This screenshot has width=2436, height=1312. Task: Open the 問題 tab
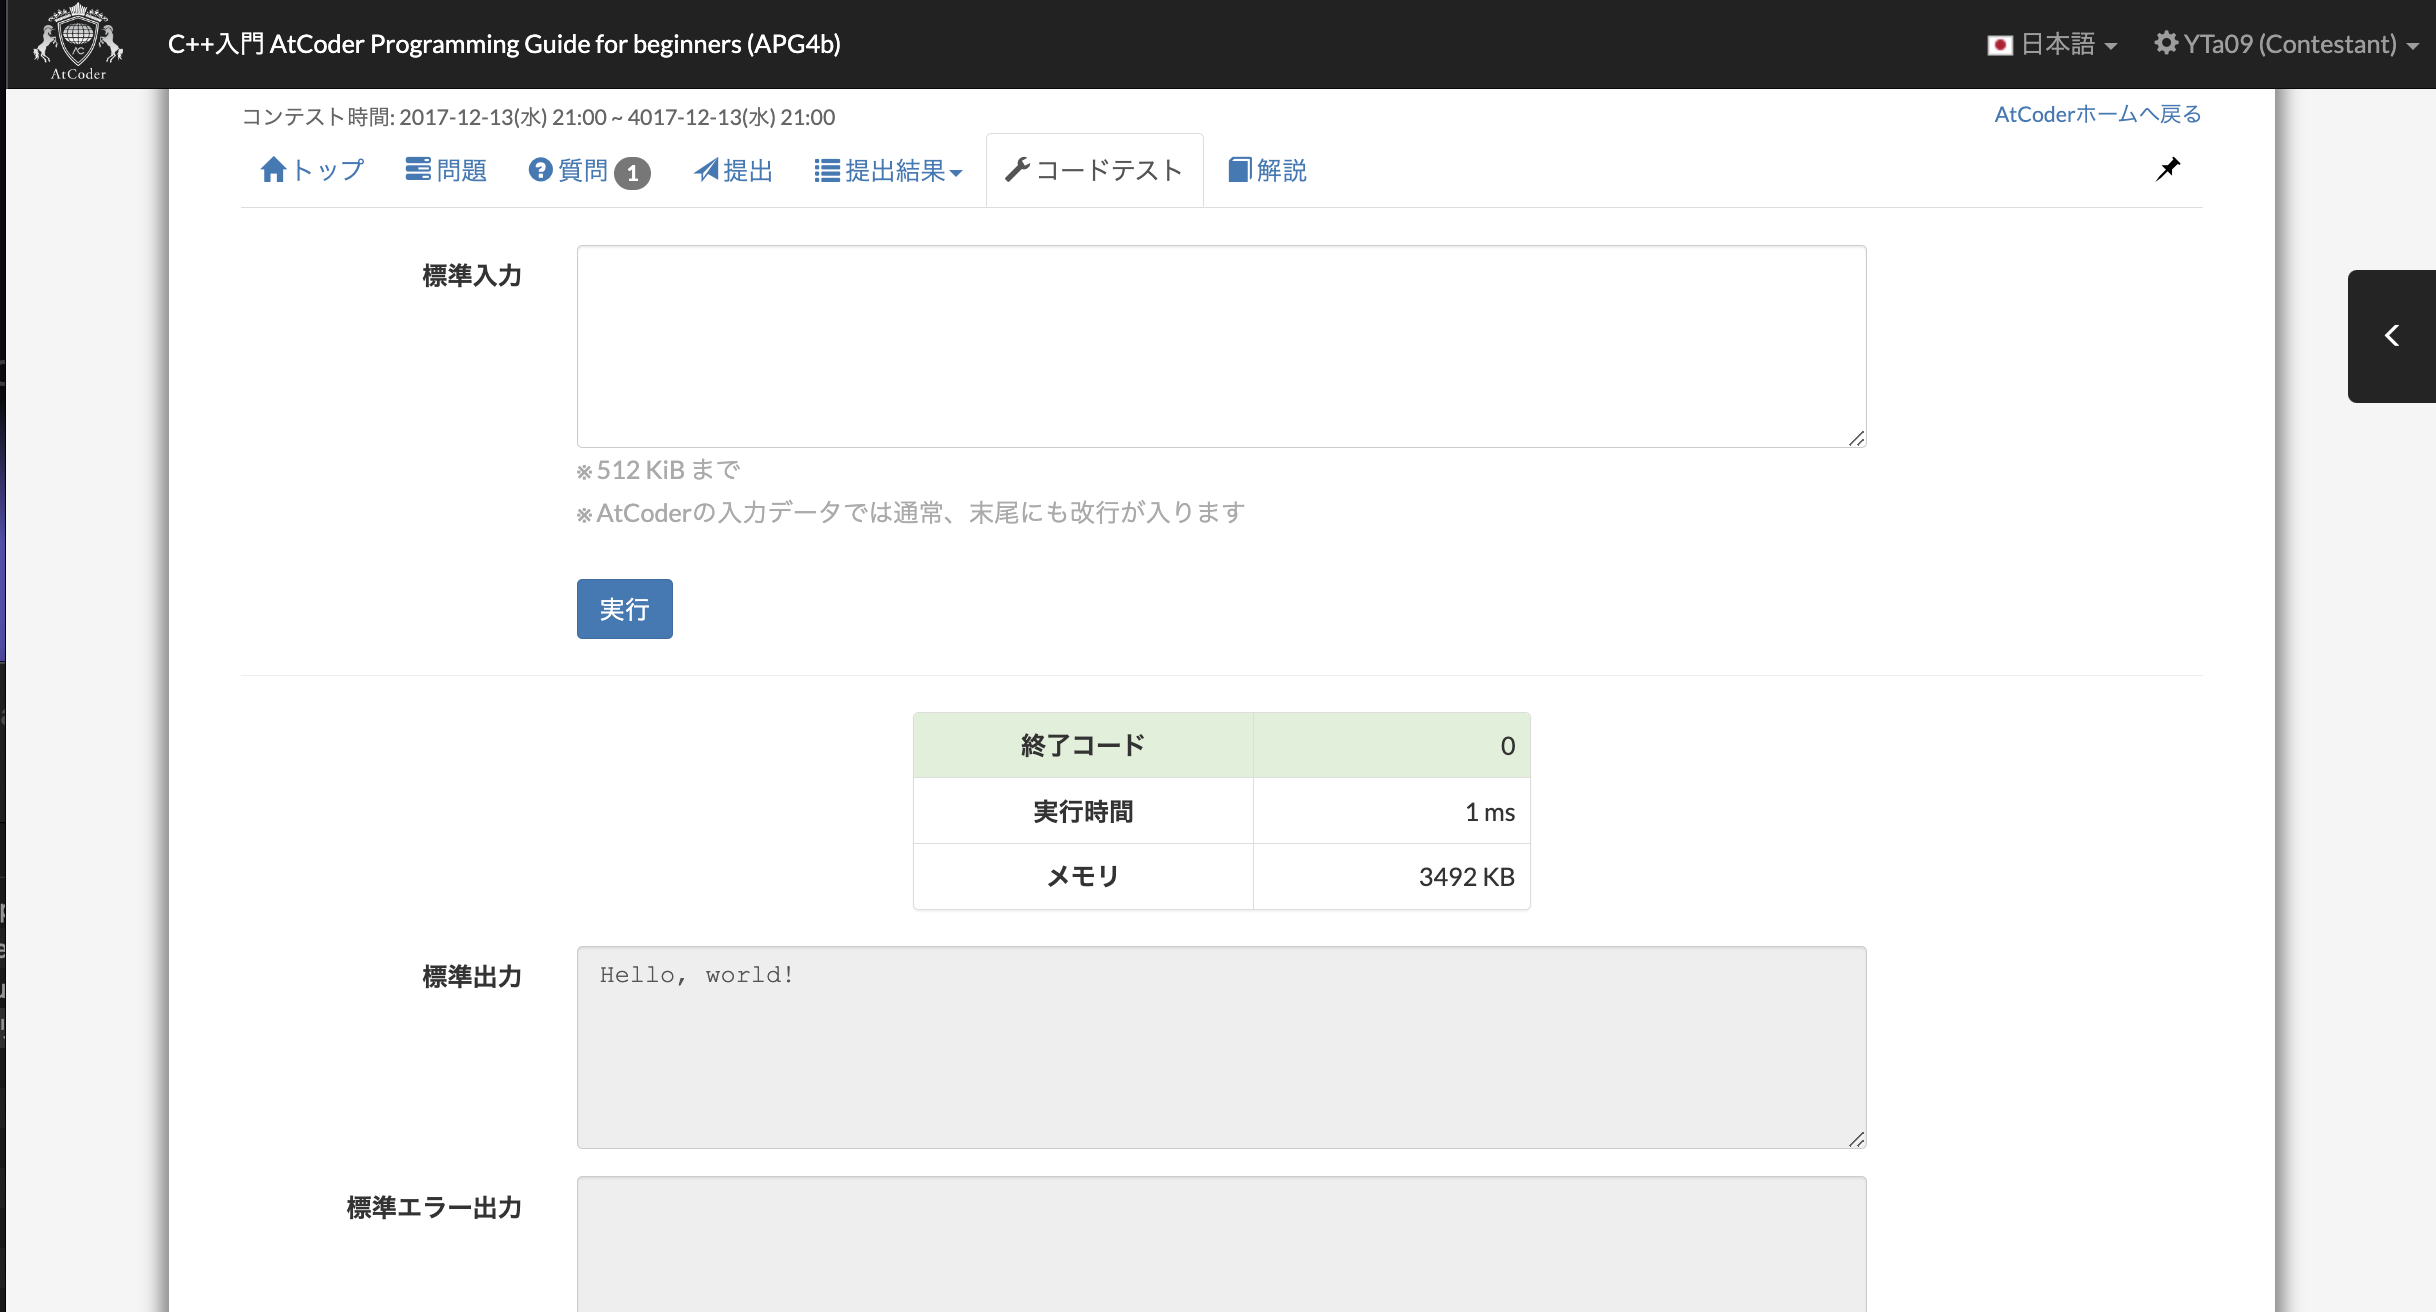point(446,170)
